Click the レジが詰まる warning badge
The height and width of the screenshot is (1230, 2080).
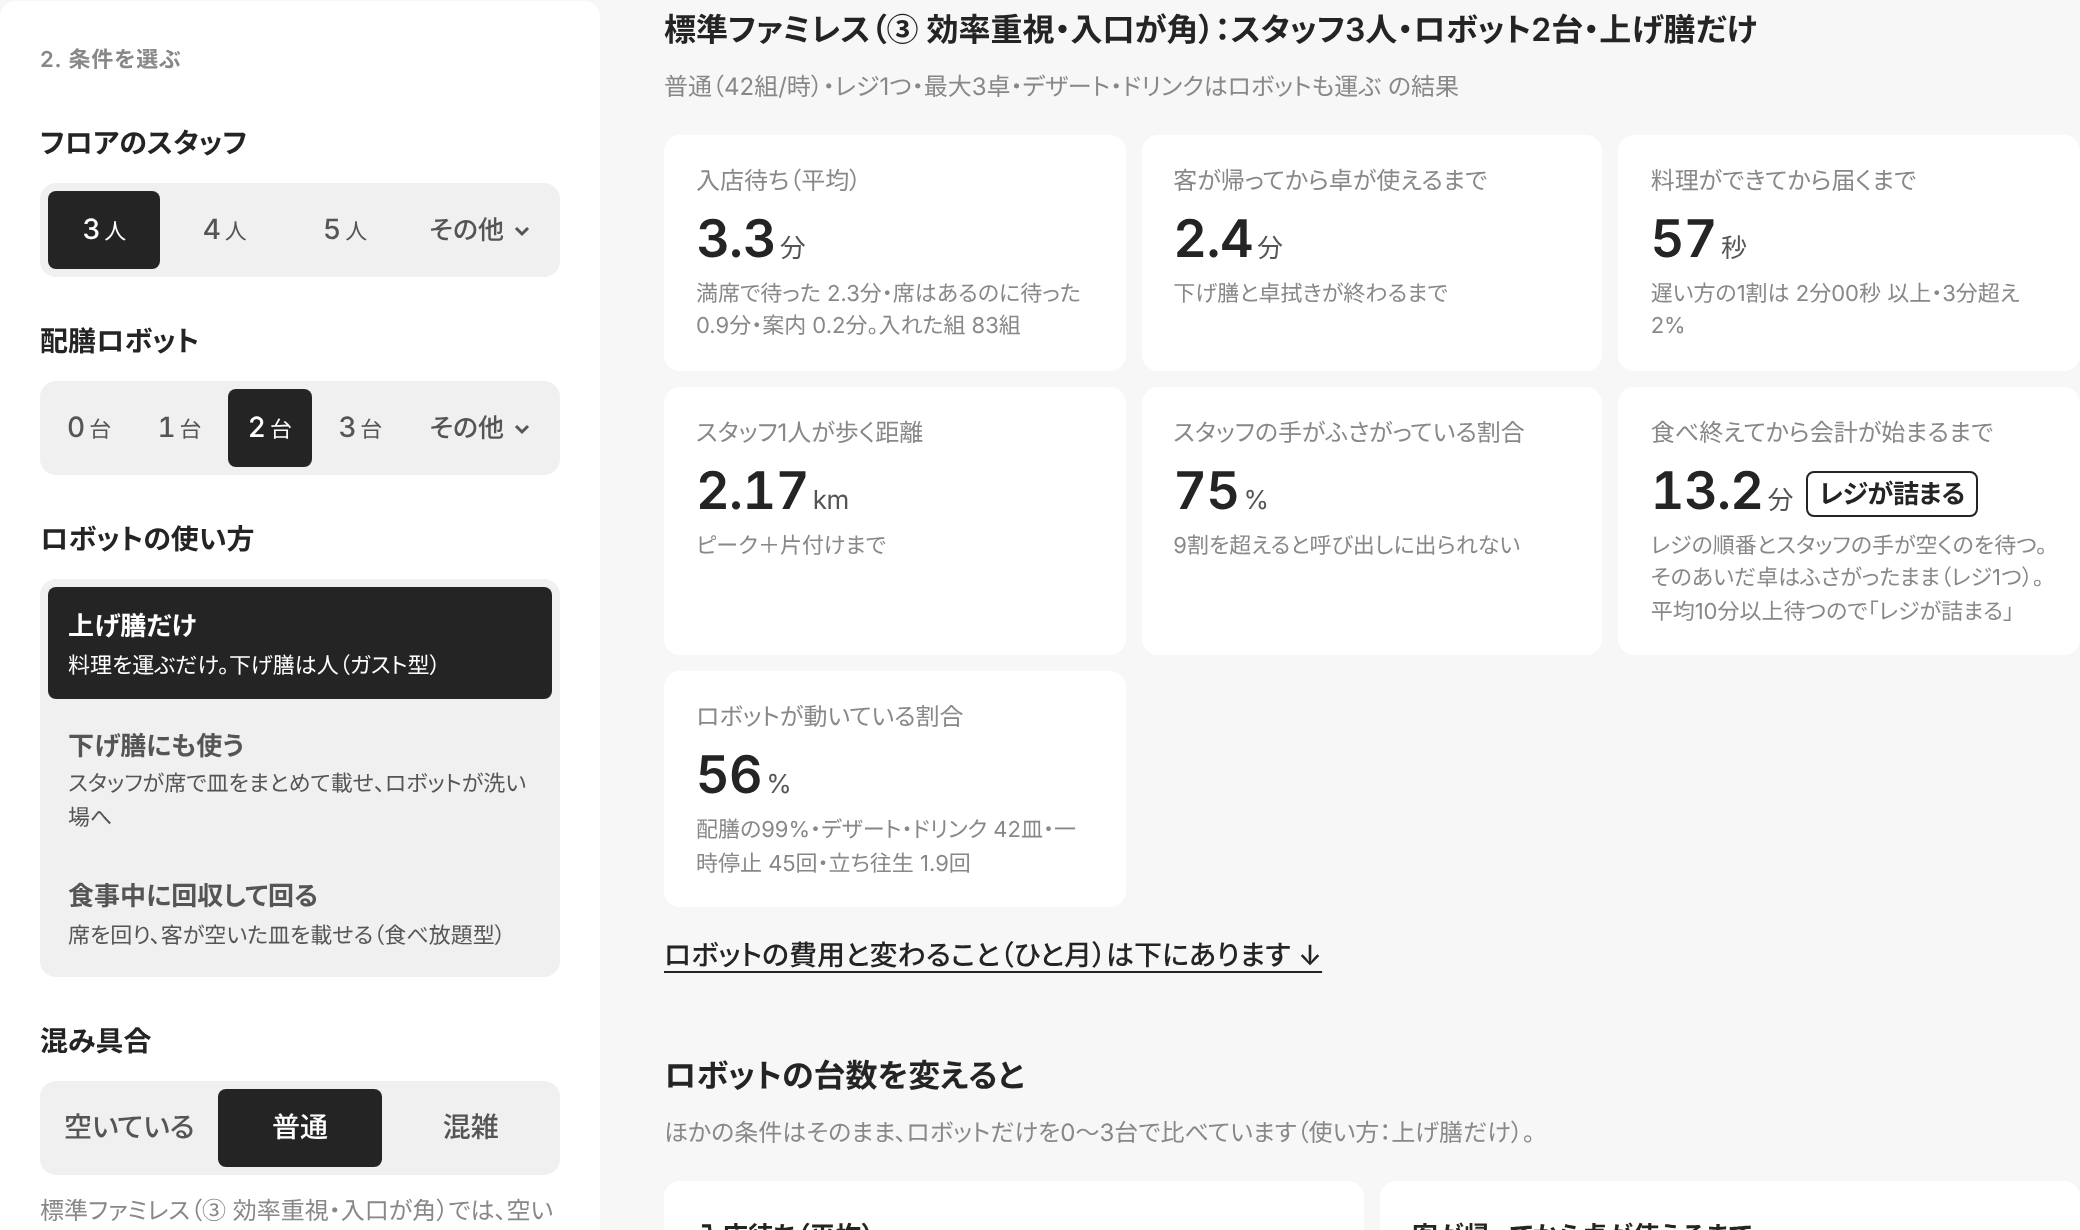pyautogui.click(x=1892, y=494)
